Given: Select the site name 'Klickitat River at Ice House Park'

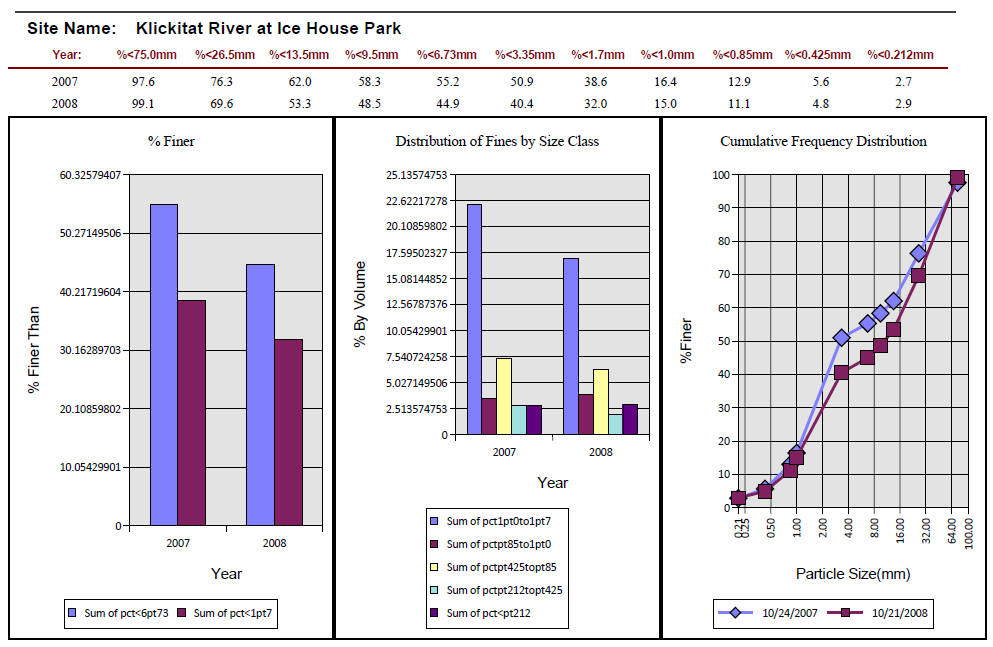Looking at the screenshot, I should [268, 29].
